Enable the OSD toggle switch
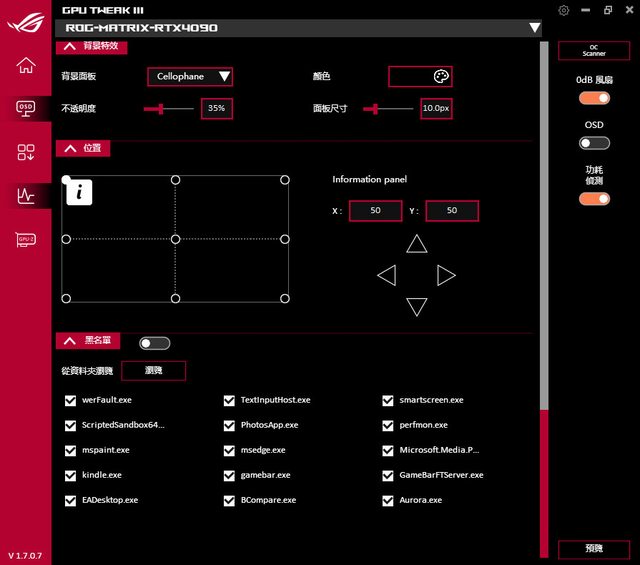This screenshot has width=640, height=565. [594, 143]
